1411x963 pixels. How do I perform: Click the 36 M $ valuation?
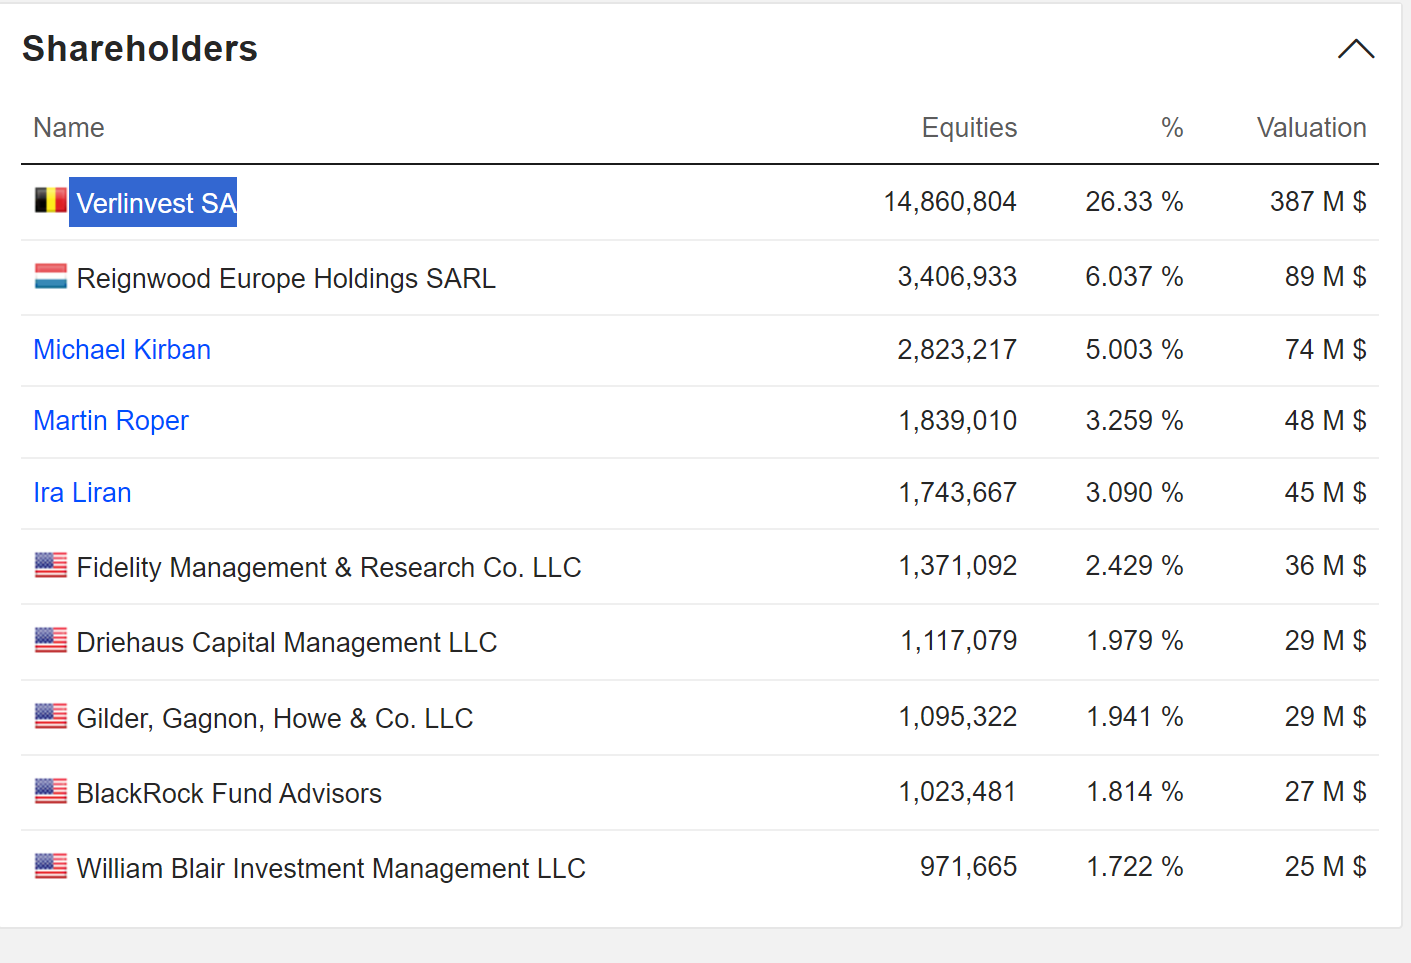1326,565
